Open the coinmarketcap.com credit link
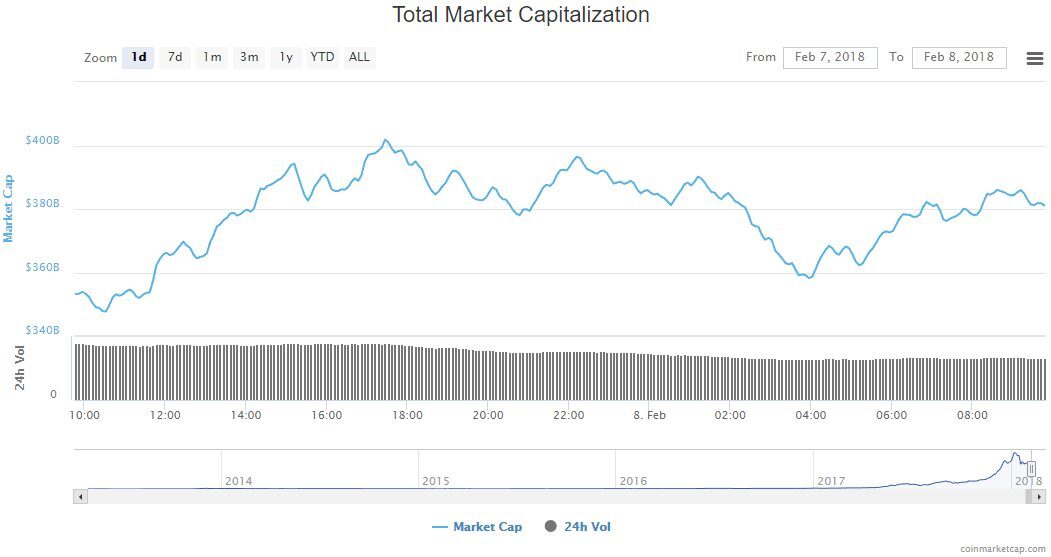Viewport: 1051px width, 557px height. [x=1002, y=549]
